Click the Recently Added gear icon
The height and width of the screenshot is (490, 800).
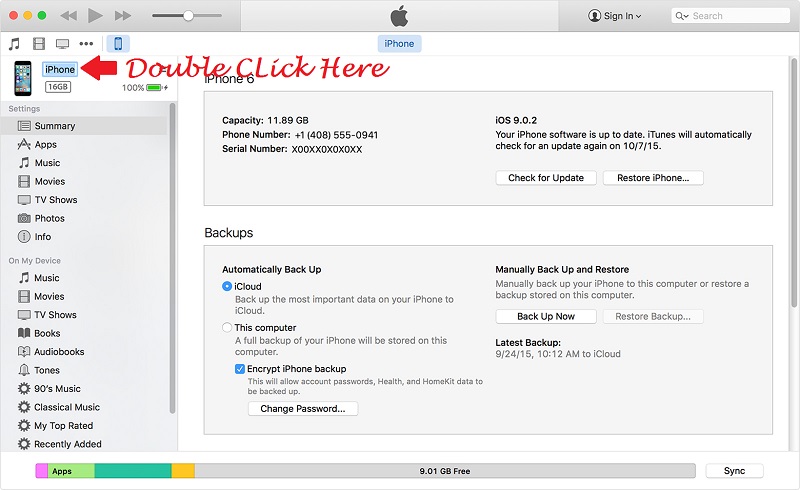24,444
